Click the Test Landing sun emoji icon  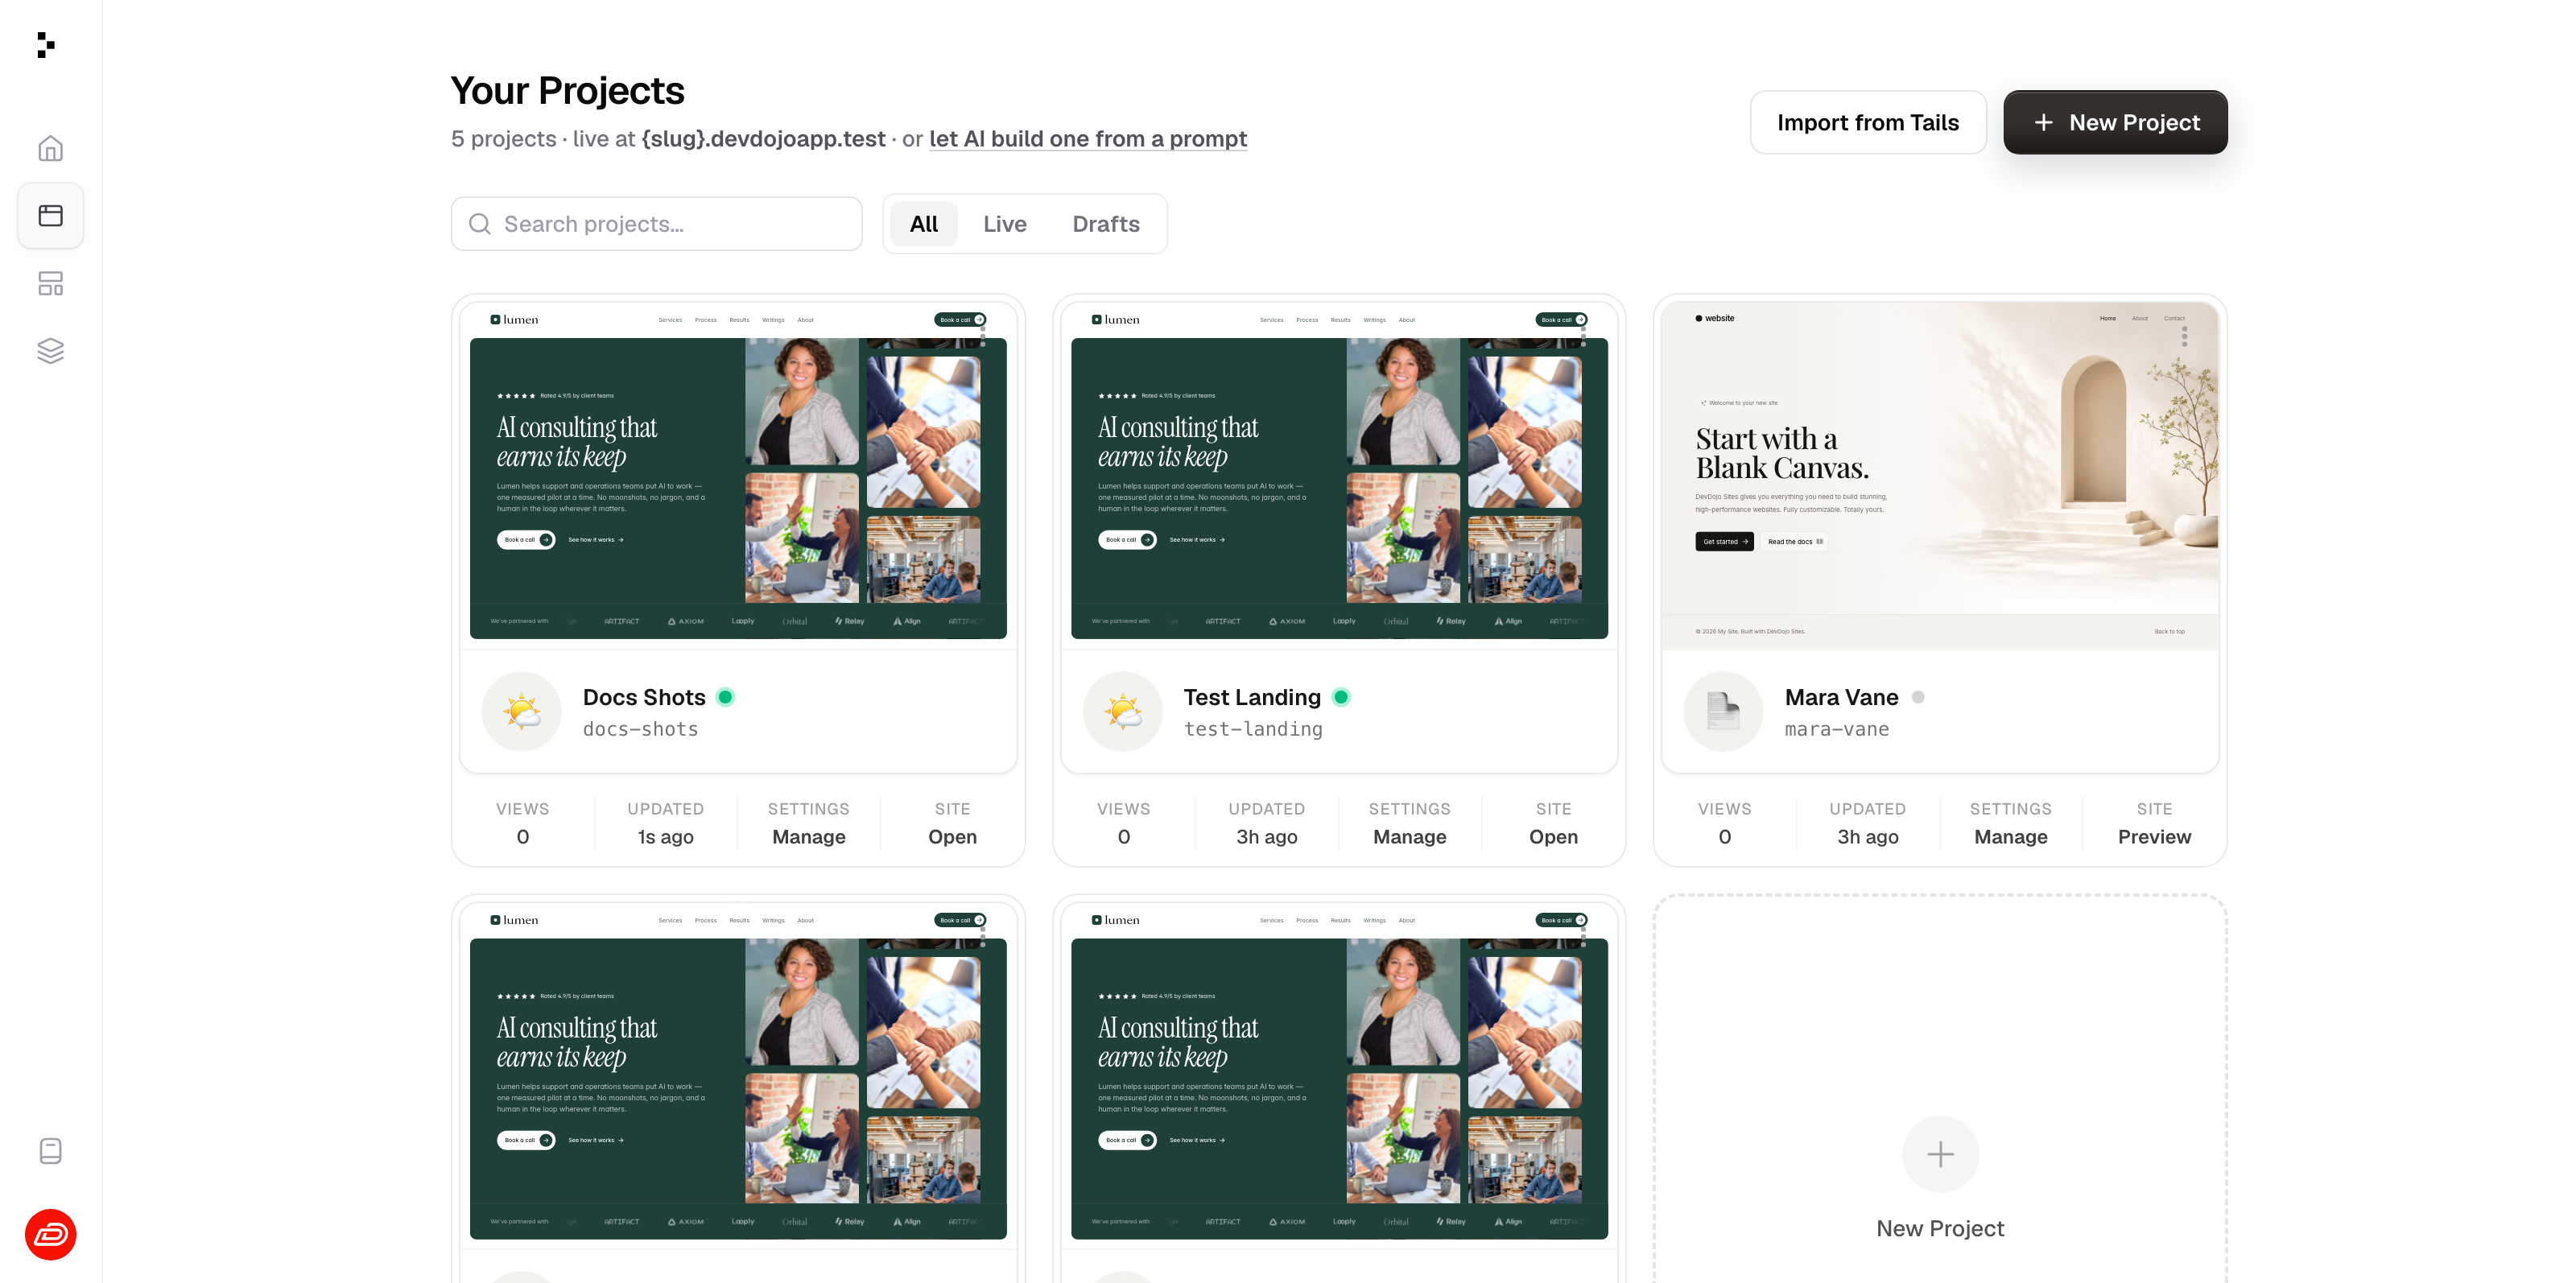coord(1123,712)
